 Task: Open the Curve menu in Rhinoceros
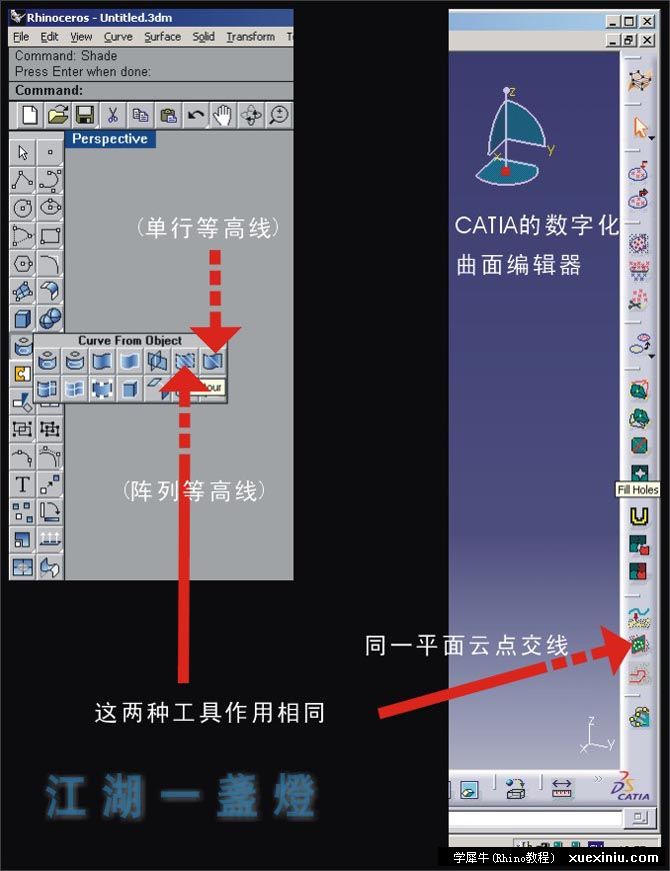pyautogui.click(x=118, y=37)
